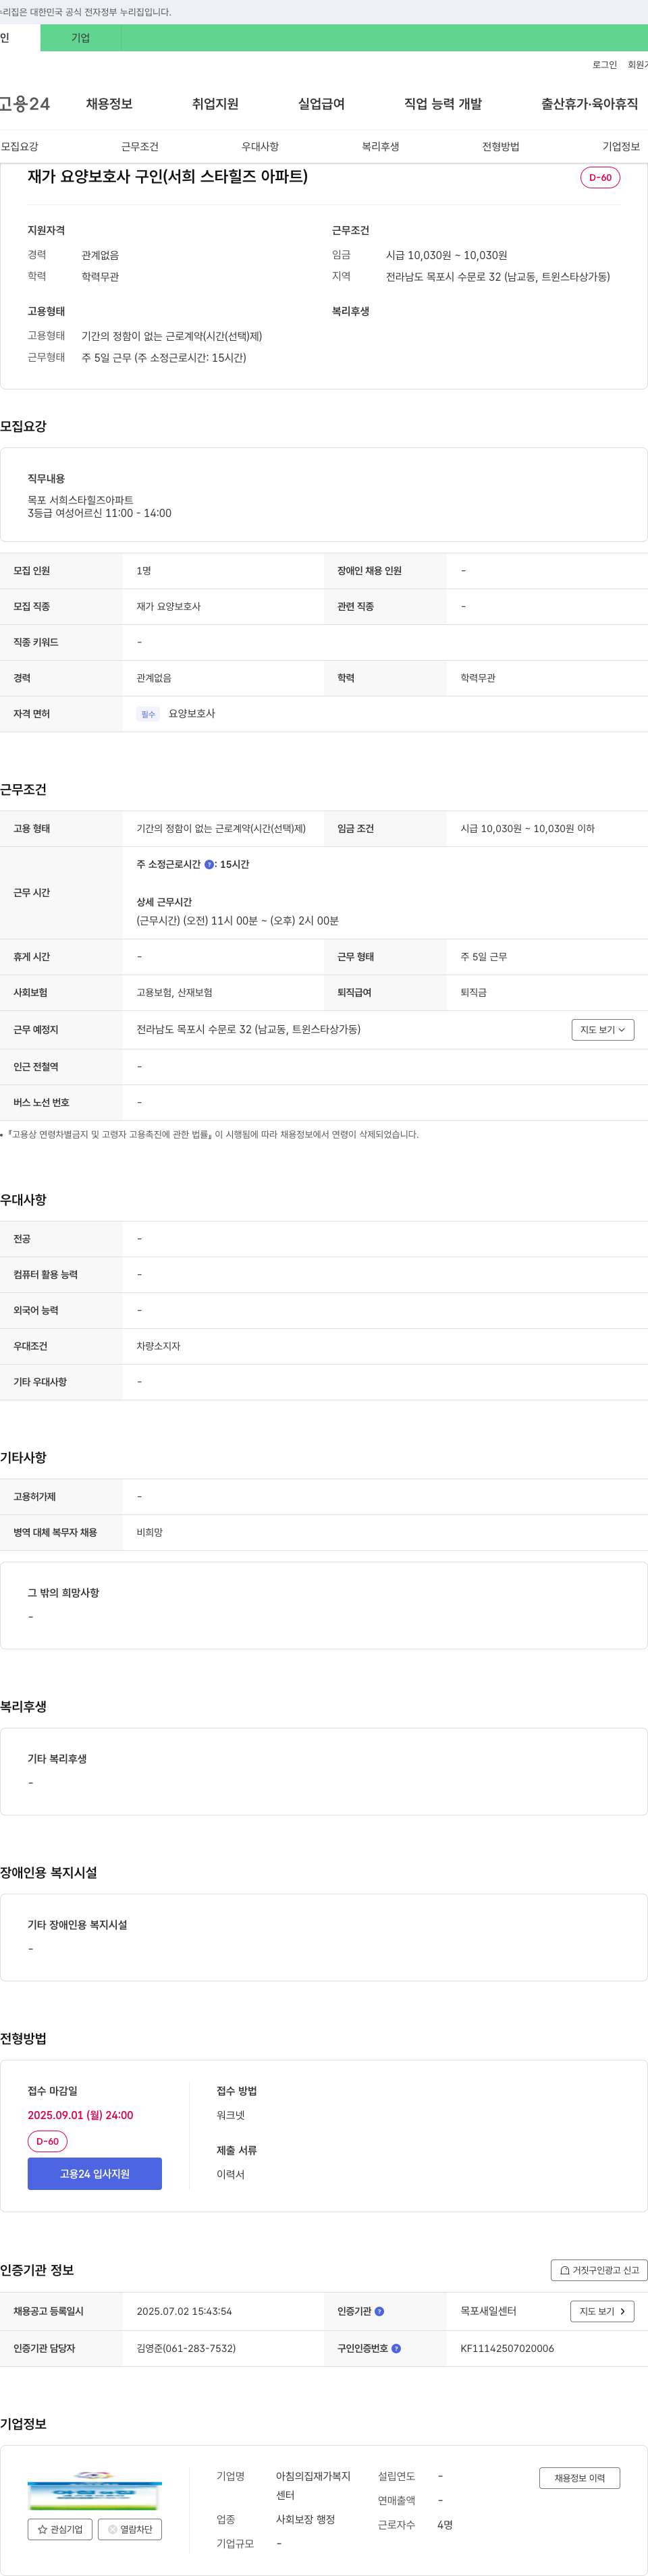The width and height of the screenshot is (648, 2576).
Task: Click the 목포새일센터 agency name
Action: pyautogui.click(x=488, y=2311)
